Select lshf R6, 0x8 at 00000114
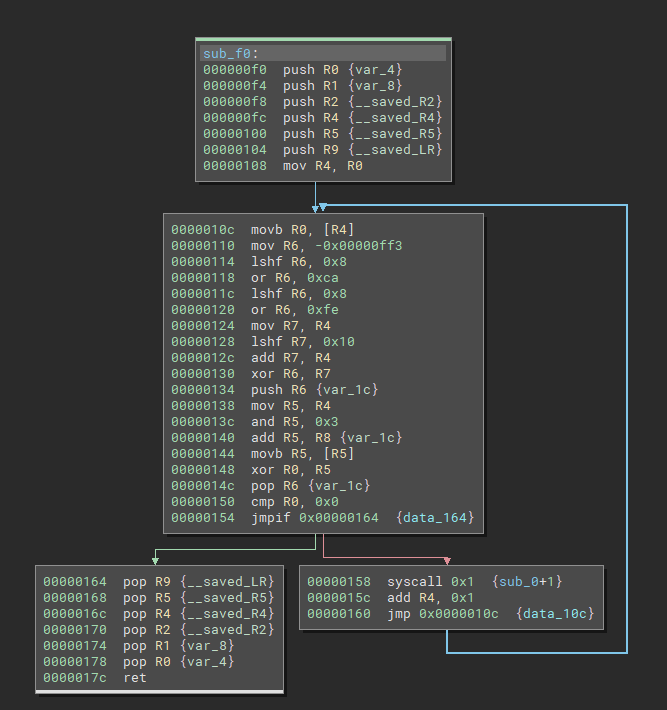 coord(259,262)
